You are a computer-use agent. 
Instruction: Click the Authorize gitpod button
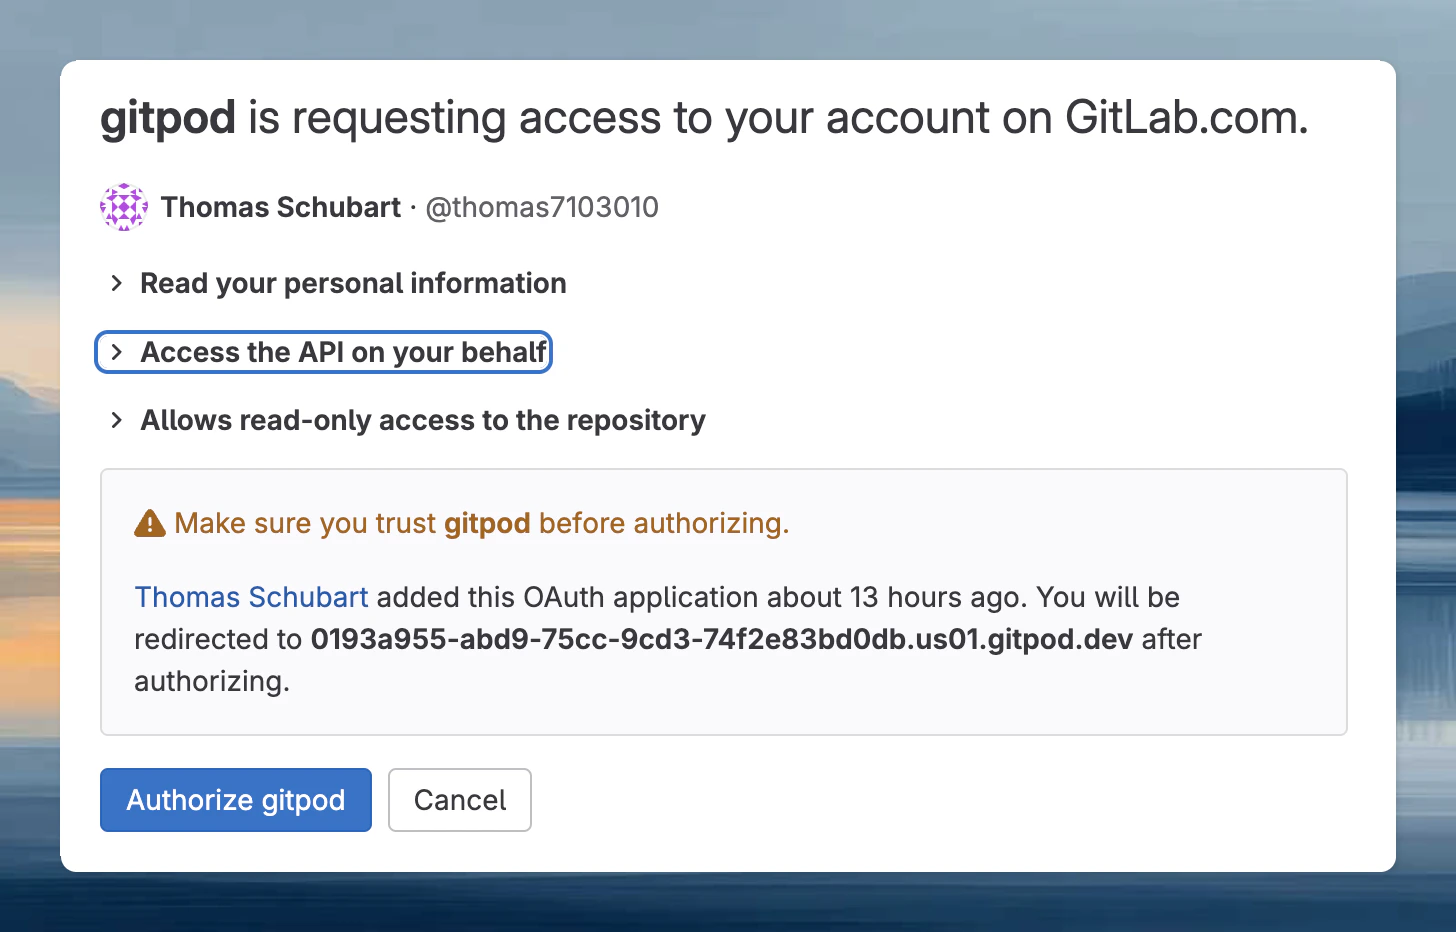pos(235,799)
